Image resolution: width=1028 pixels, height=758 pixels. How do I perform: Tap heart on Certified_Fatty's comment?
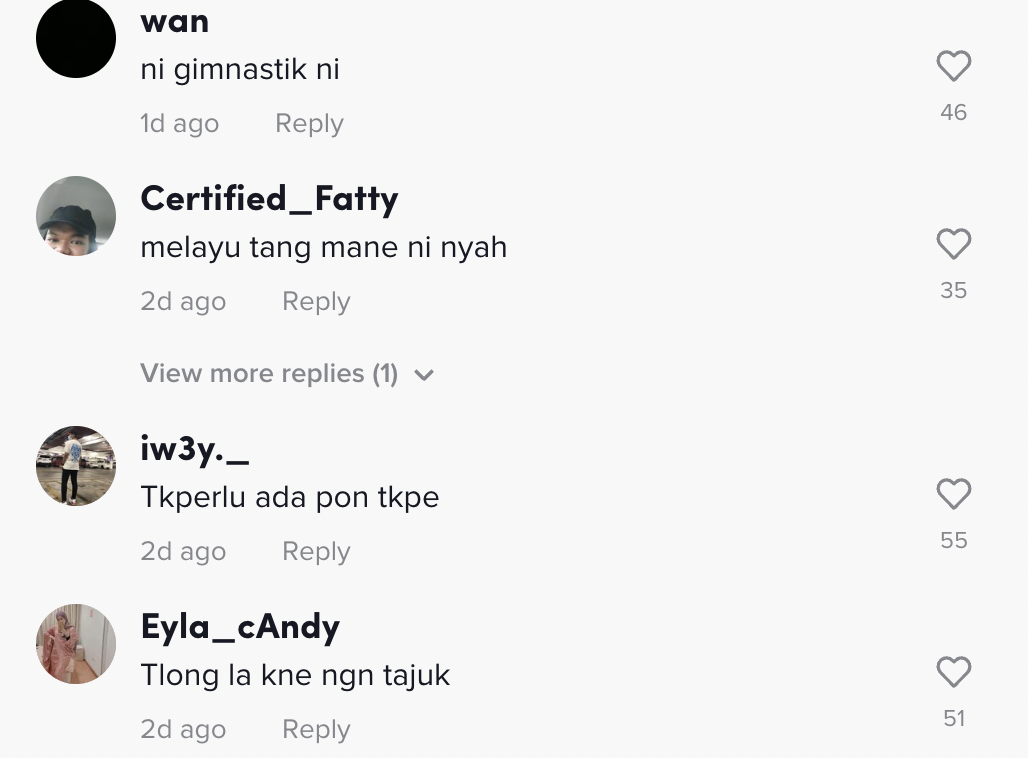point(953,244)
